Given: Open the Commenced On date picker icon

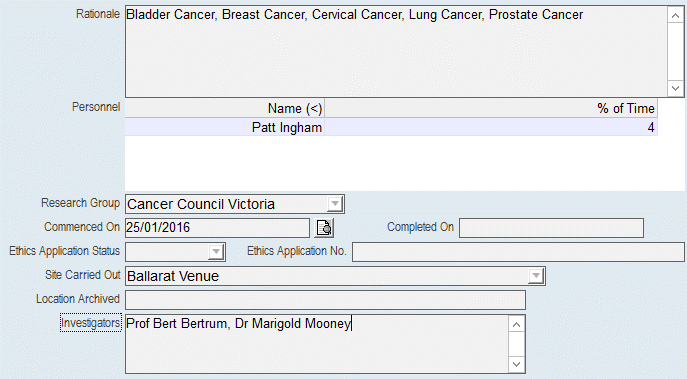Looking at the screenshot, I should click(x=324, y=228).
